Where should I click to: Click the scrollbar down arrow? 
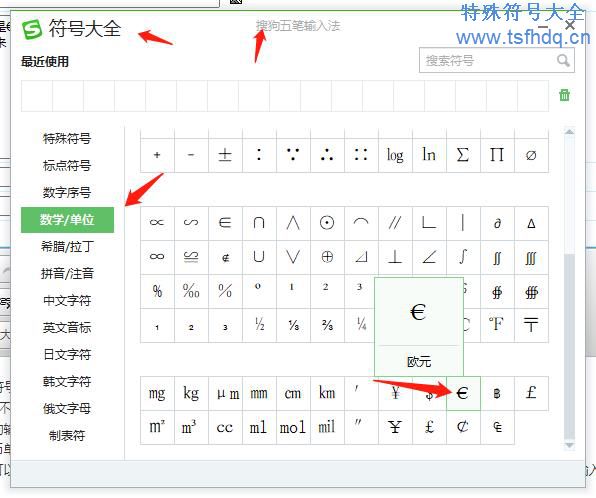569,445
